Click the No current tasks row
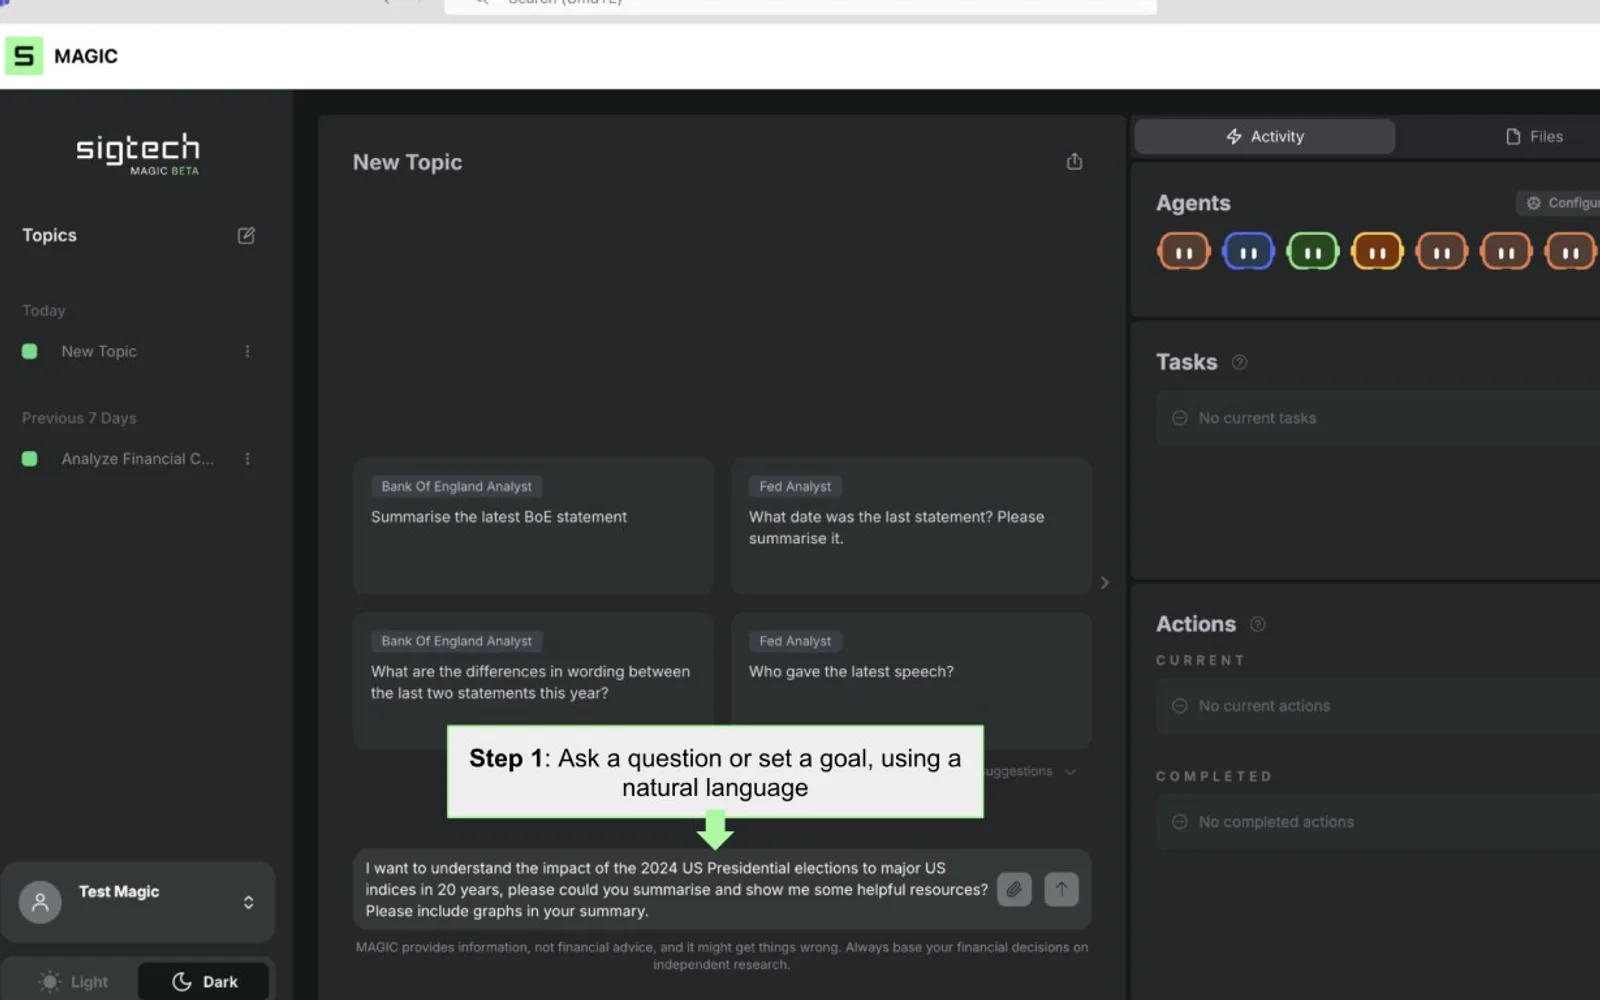The height and width of the screenshot is (1000, 1600). click(1378, 418)
